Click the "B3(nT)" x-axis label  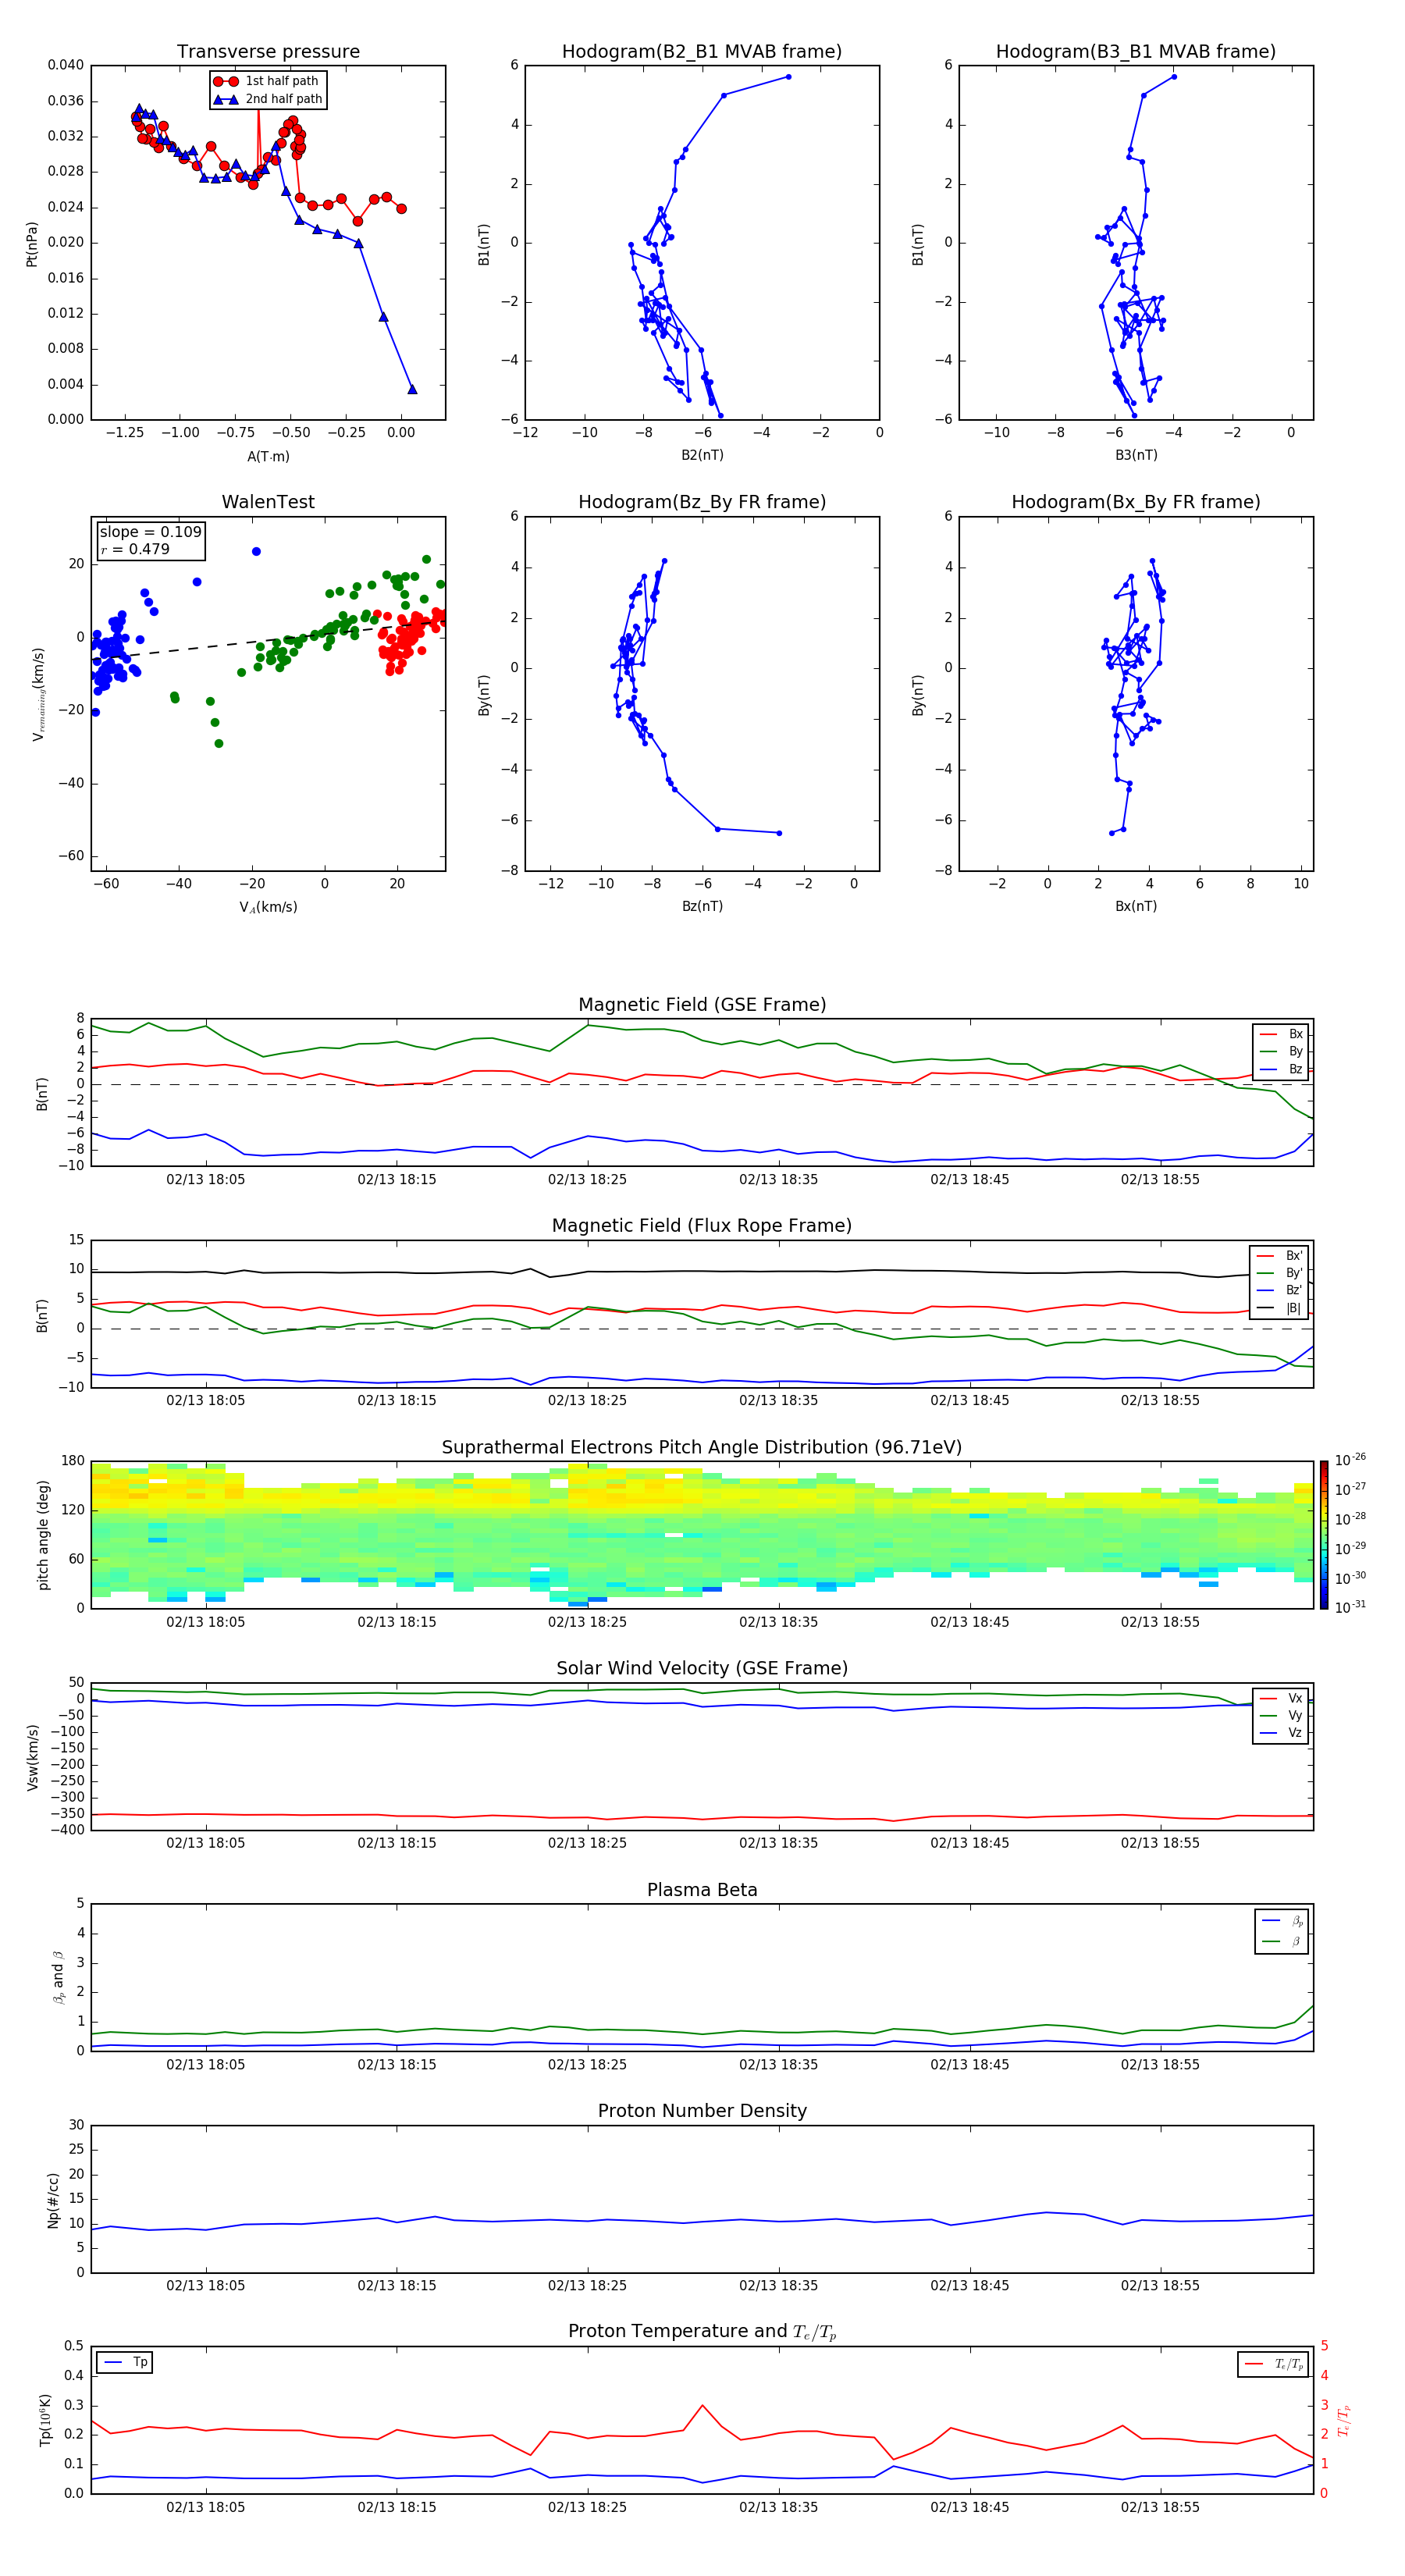1136,456
